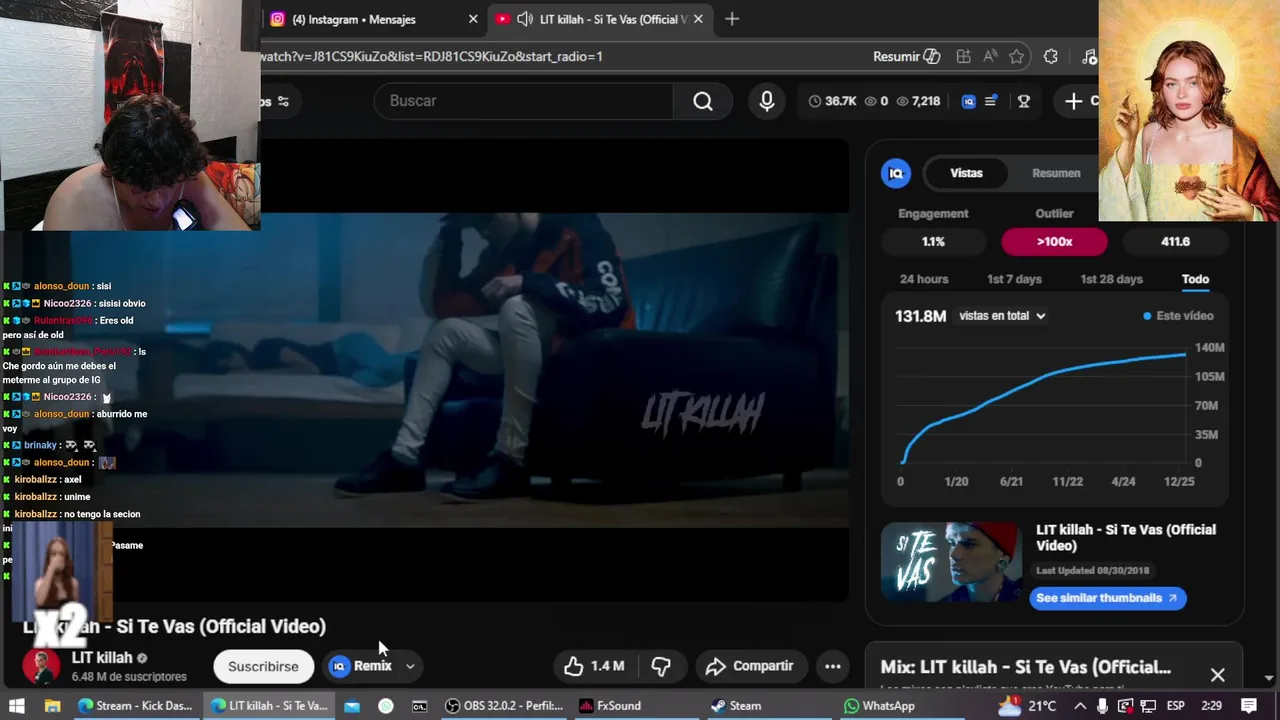Screen dimensions: 1280x720
Task: Click the trophy icon in YouTube header
Action: click(1024, 101)
